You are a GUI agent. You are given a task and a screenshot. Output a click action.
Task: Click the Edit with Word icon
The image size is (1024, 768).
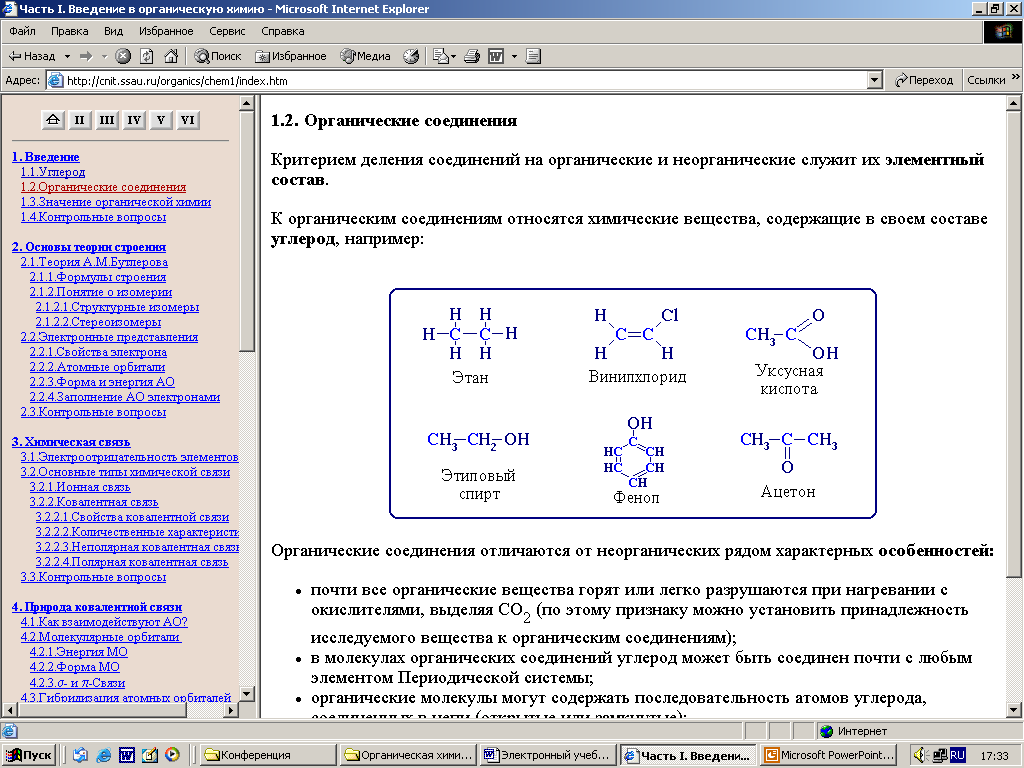(x=496, y=56)
